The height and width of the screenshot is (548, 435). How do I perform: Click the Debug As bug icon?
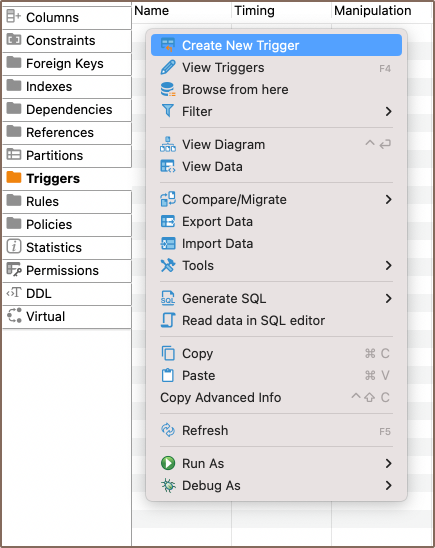(168, 485)
